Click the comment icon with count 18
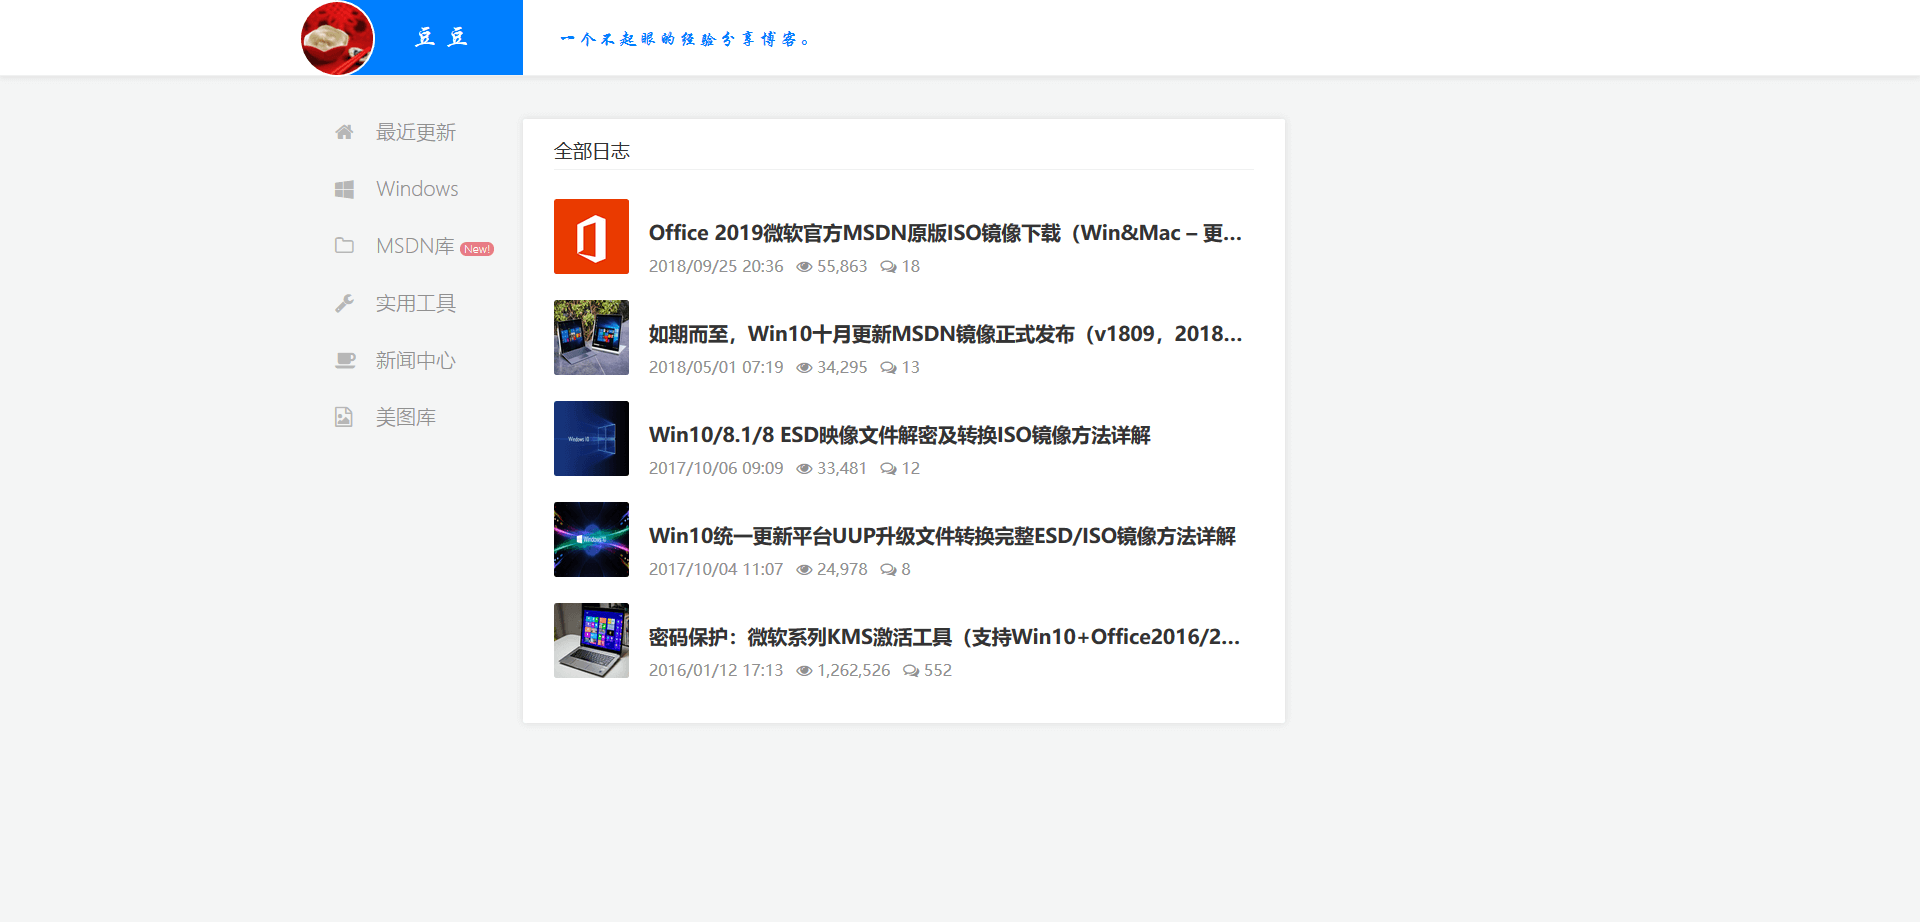Screen dimensions: 1920x922 click(x=889, y=266)
